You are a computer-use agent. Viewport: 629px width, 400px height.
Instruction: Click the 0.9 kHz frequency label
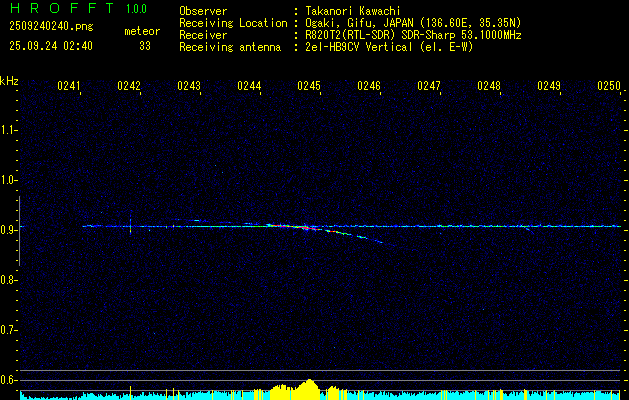click(9, 230)
